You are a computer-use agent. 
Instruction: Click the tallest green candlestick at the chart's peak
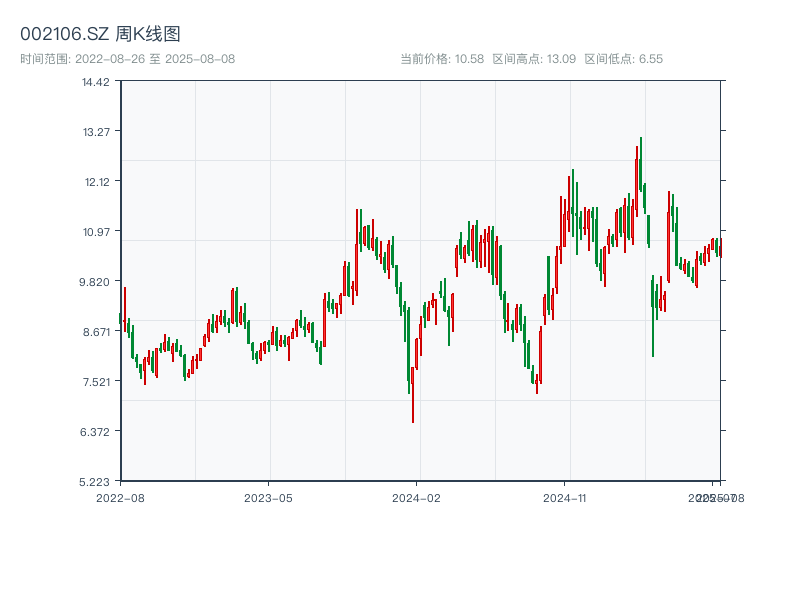641,164
